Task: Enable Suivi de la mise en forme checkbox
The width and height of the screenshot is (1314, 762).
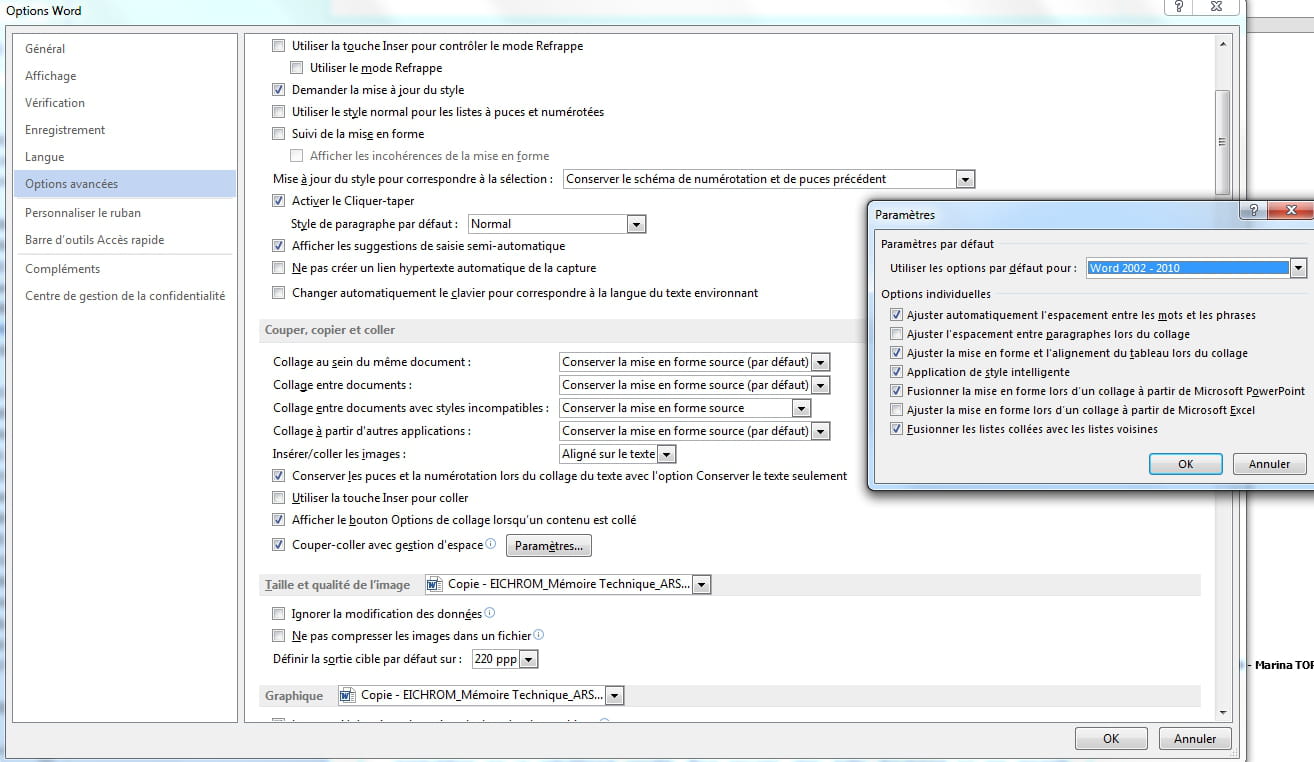Action: [279, 134]
